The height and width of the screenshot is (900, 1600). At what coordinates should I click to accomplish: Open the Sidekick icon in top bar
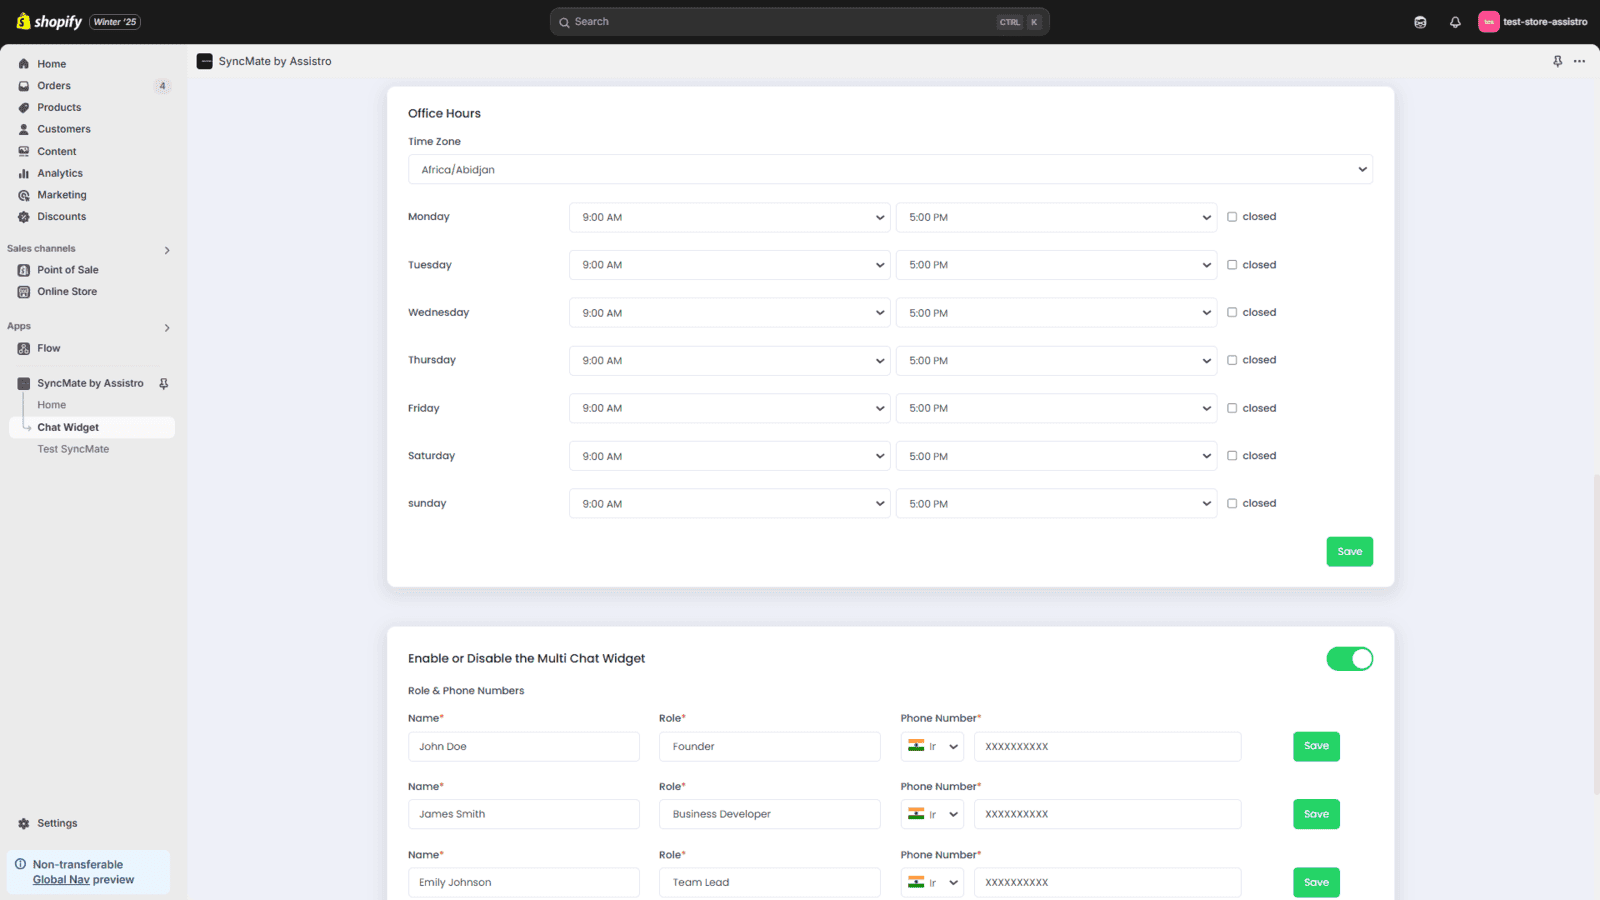point(1420,22)
